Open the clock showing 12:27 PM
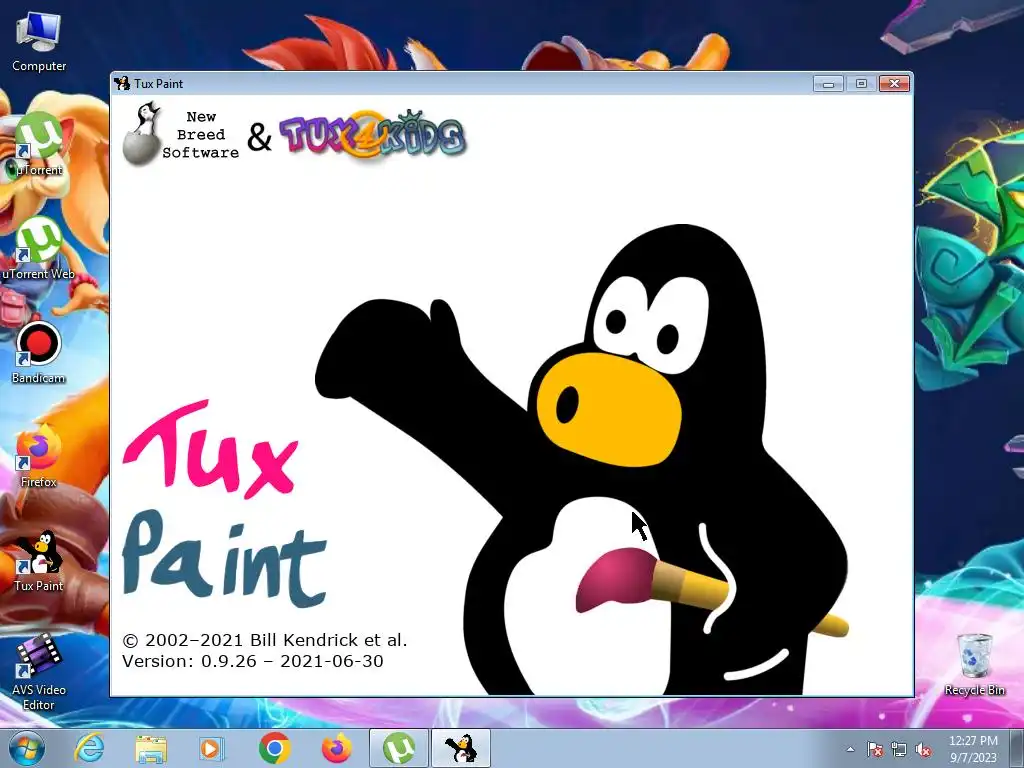 [x=973, y=749]
